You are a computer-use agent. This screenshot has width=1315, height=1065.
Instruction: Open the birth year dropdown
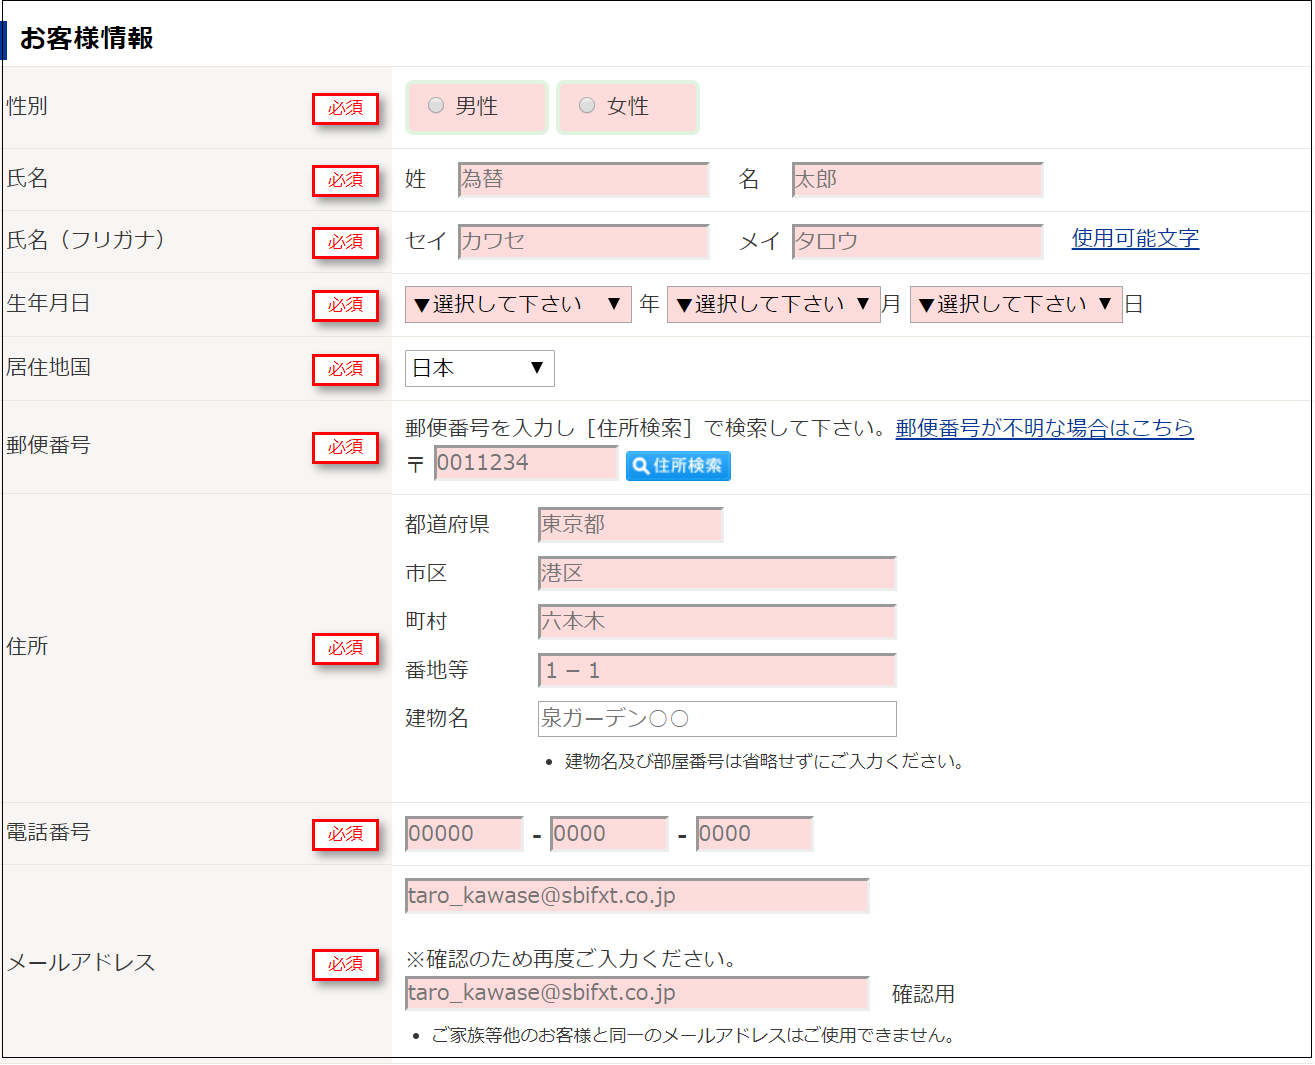click(x=518, y=304)
